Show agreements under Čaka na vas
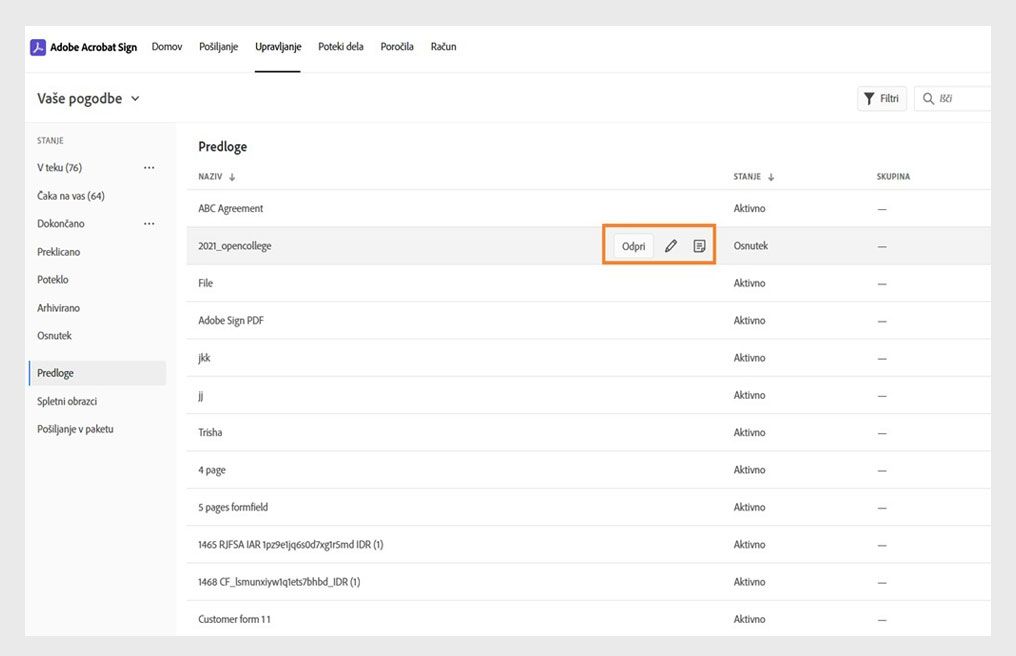Screen dimensions: 1016x656 click(x=71, y=196)
